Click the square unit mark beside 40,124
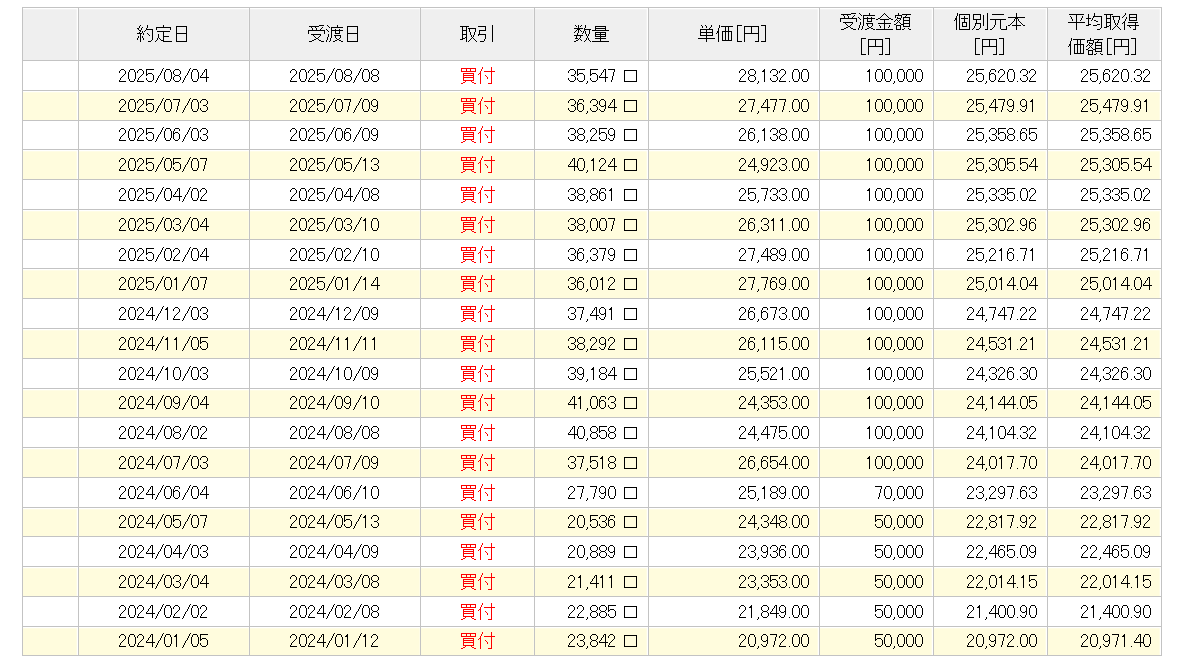 click(631, 165)
